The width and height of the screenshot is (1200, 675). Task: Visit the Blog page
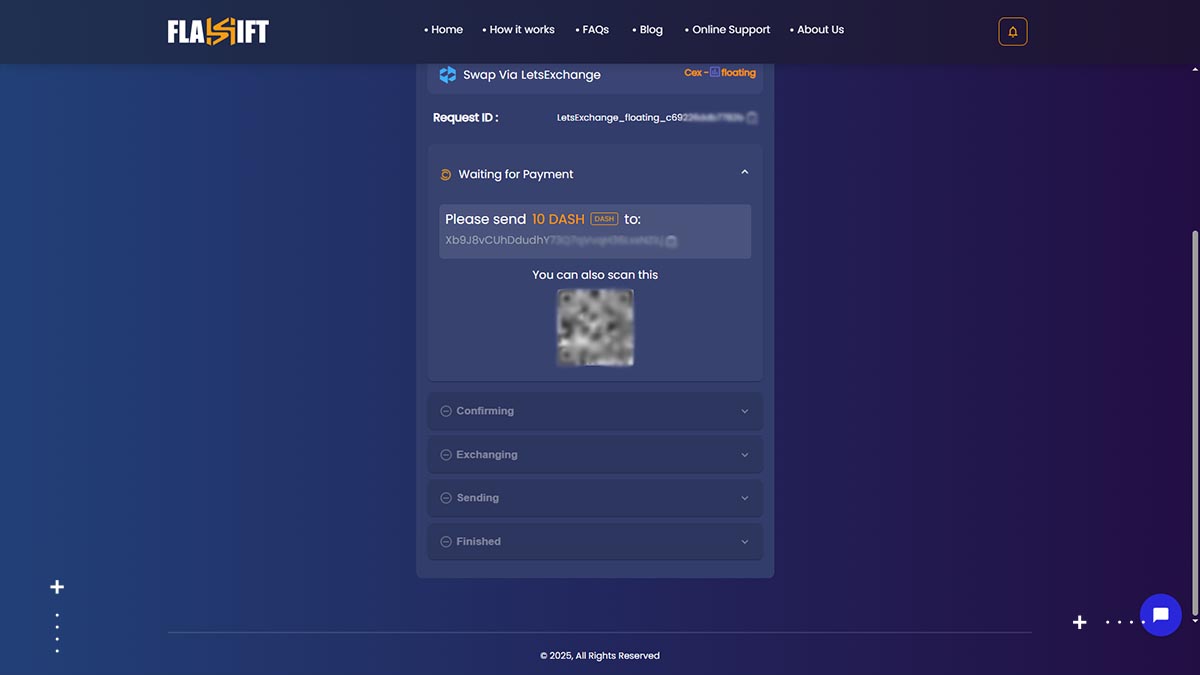pyautogui.click(x=650, y=29)
